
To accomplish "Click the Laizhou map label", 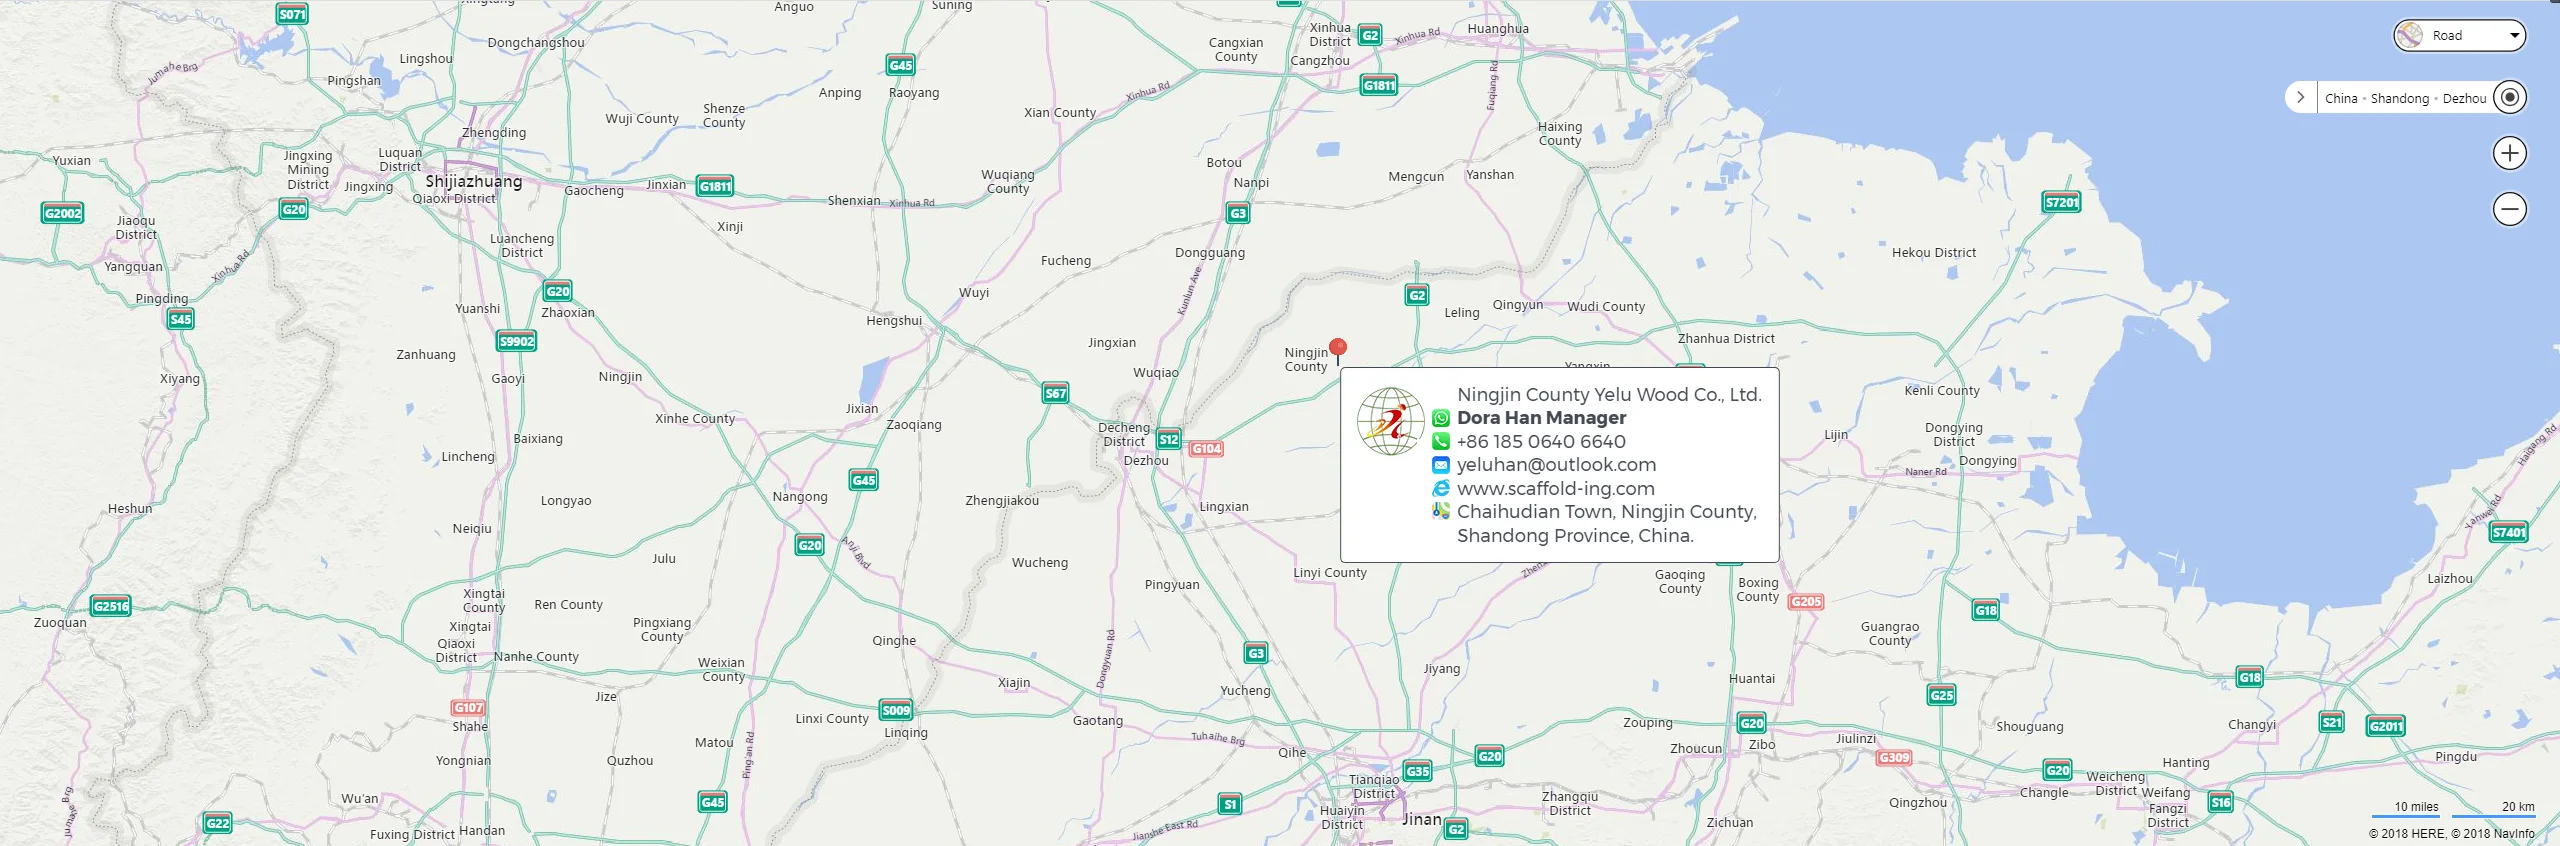I will click(x=2450, y=578).
